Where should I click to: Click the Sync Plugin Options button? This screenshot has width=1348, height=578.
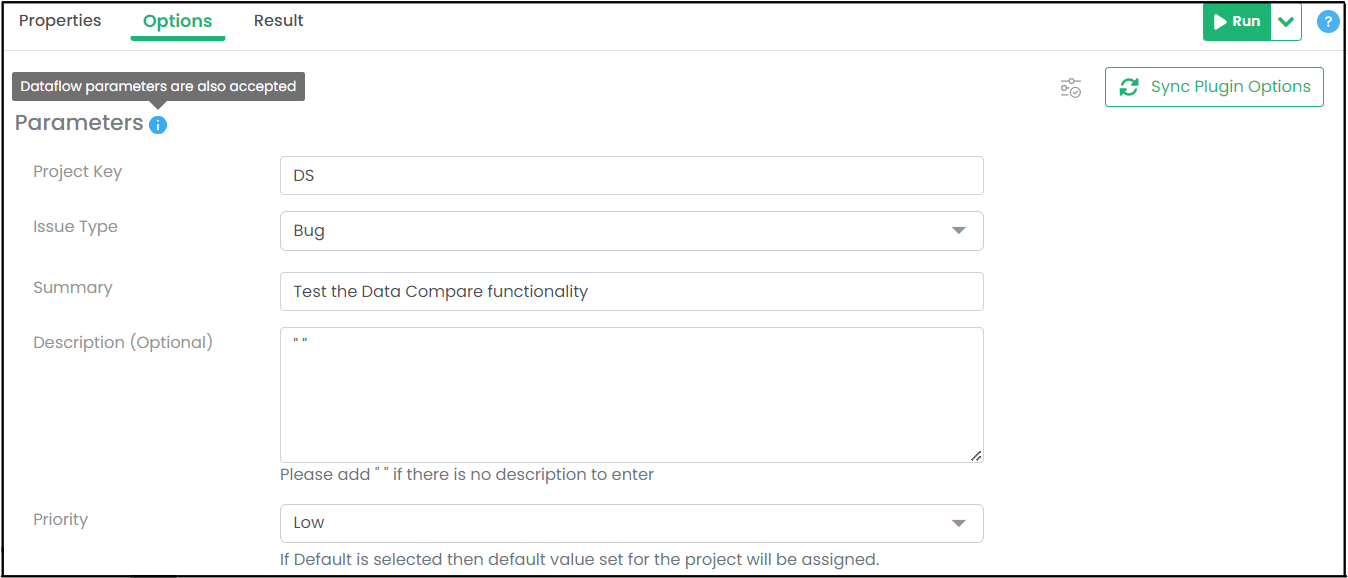click(x=1214, y=87)
